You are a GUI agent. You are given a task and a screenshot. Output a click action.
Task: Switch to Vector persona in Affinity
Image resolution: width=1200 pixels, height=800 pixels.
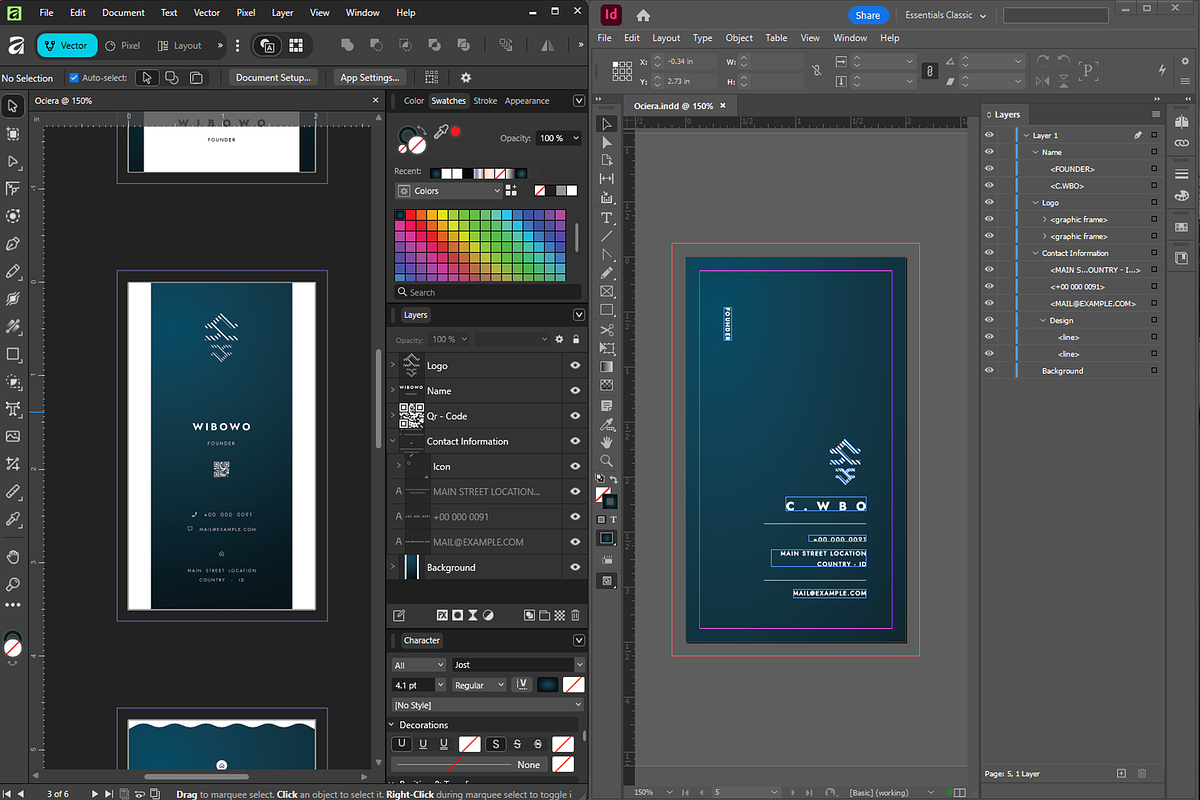(67, 45)
